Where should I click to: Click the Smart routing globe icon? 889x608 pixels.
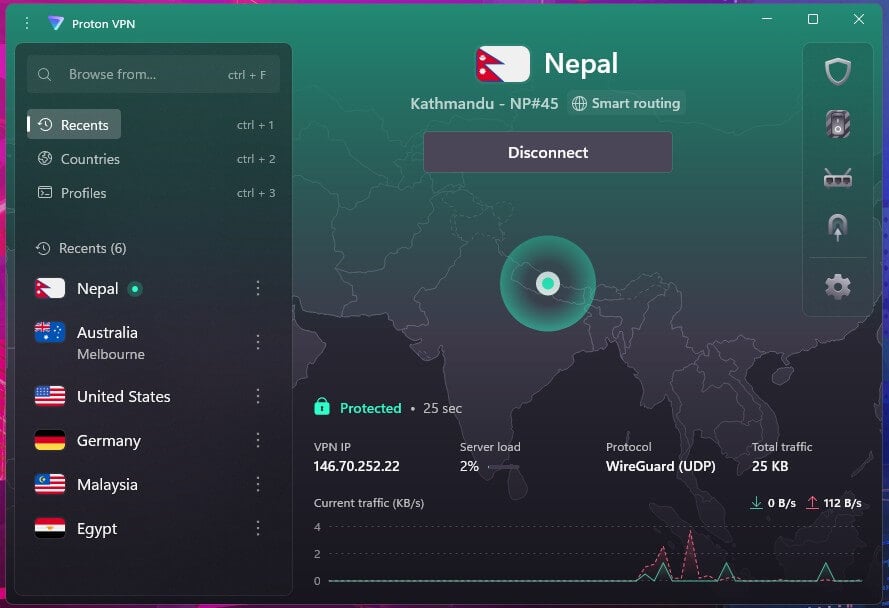pos(579,104)
